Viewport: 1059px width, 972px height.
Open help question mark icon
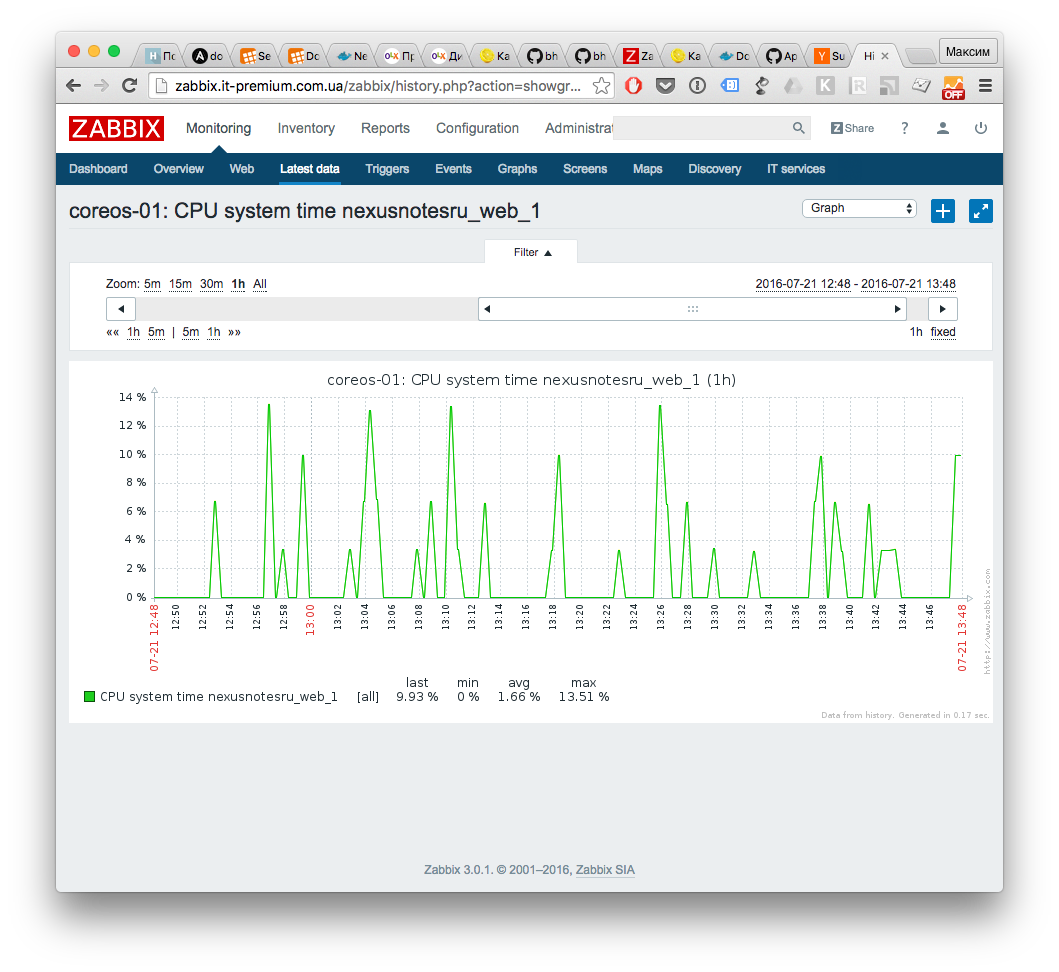pyautogui.click(x=904, y=128)
